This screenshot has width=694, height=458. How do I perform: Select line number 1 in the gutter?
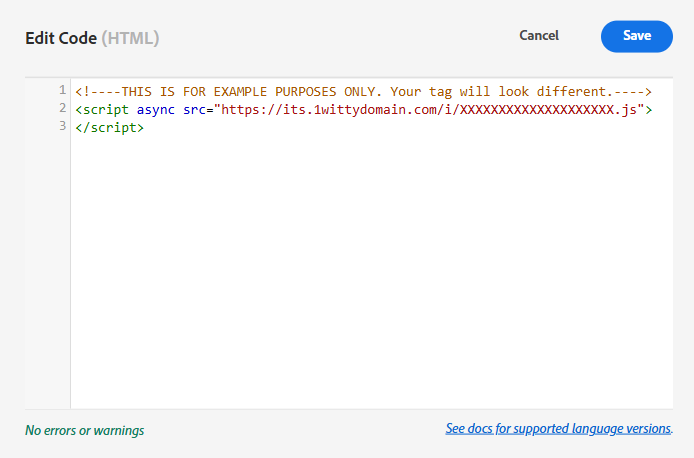pyautogui.click(x=62, y=90)
